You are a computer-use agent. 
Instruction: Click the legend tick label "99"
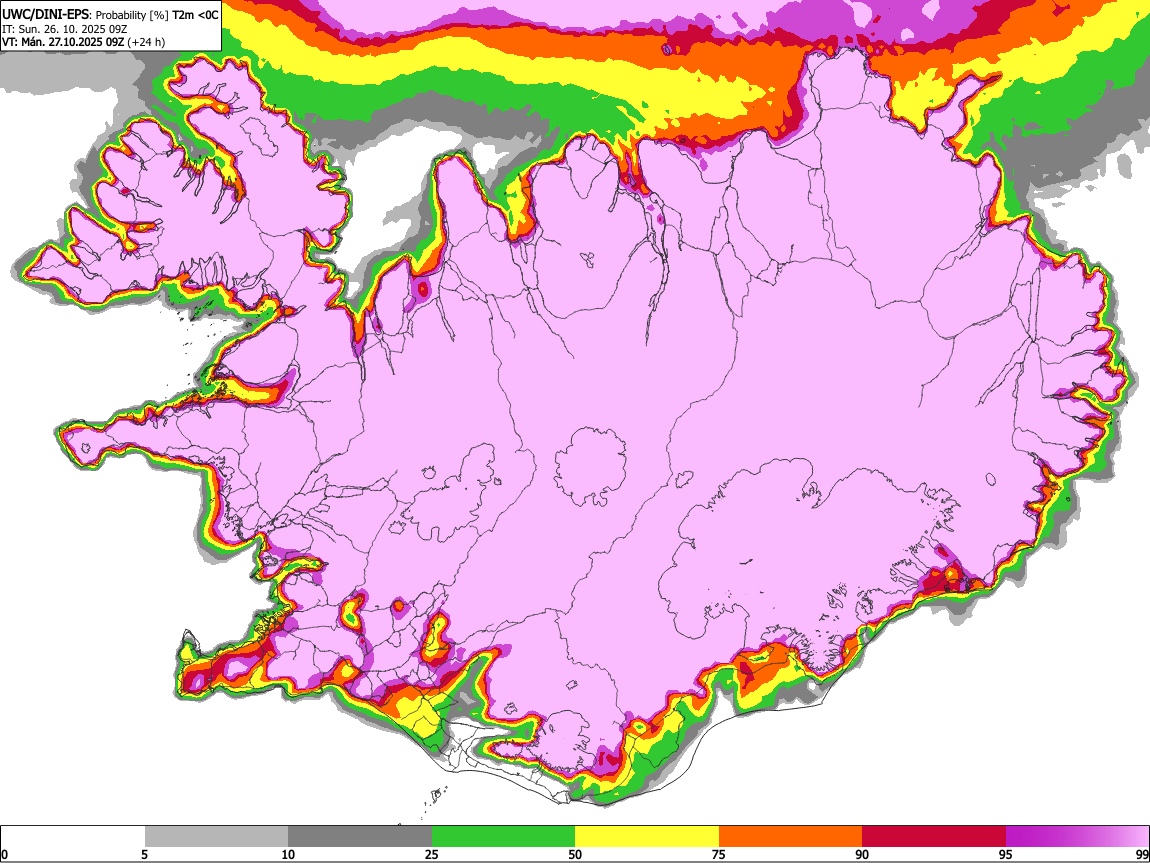(x=1141, y=855)
